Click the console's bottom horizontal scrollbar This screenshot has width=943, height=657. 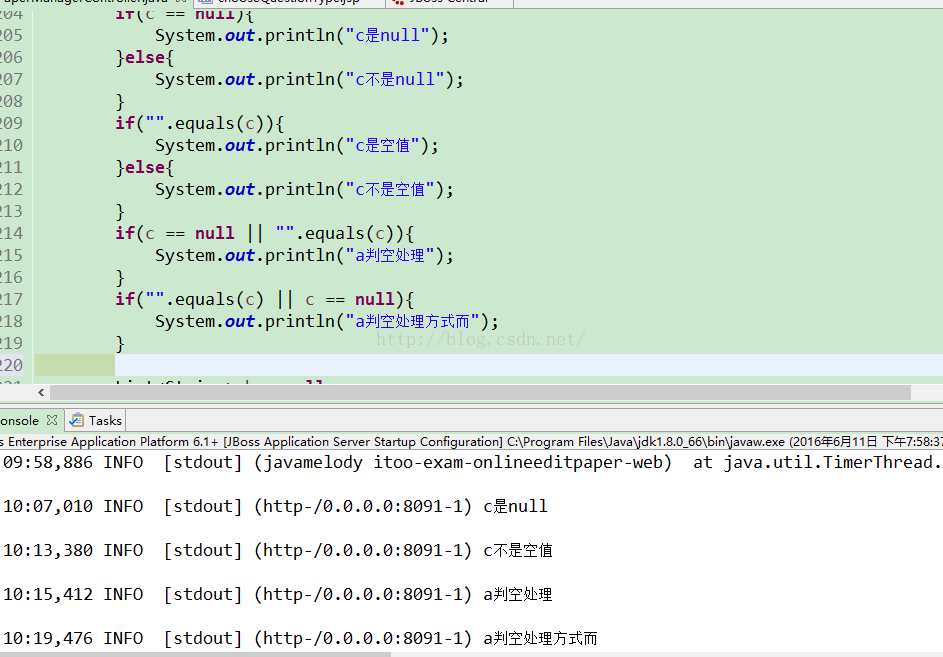195,654
